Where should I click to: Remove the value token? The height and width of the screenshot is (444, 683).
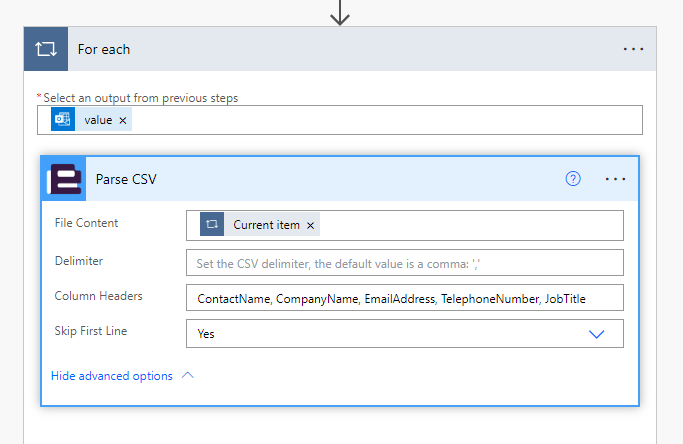(123, 120)
